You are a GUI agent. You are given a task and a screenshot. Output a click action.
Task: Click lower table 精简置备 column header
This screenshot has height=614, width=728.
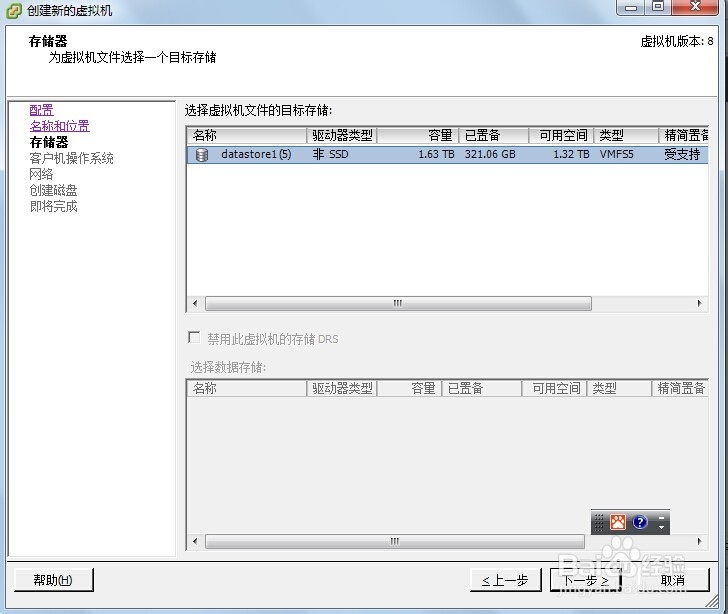point(681,388)
